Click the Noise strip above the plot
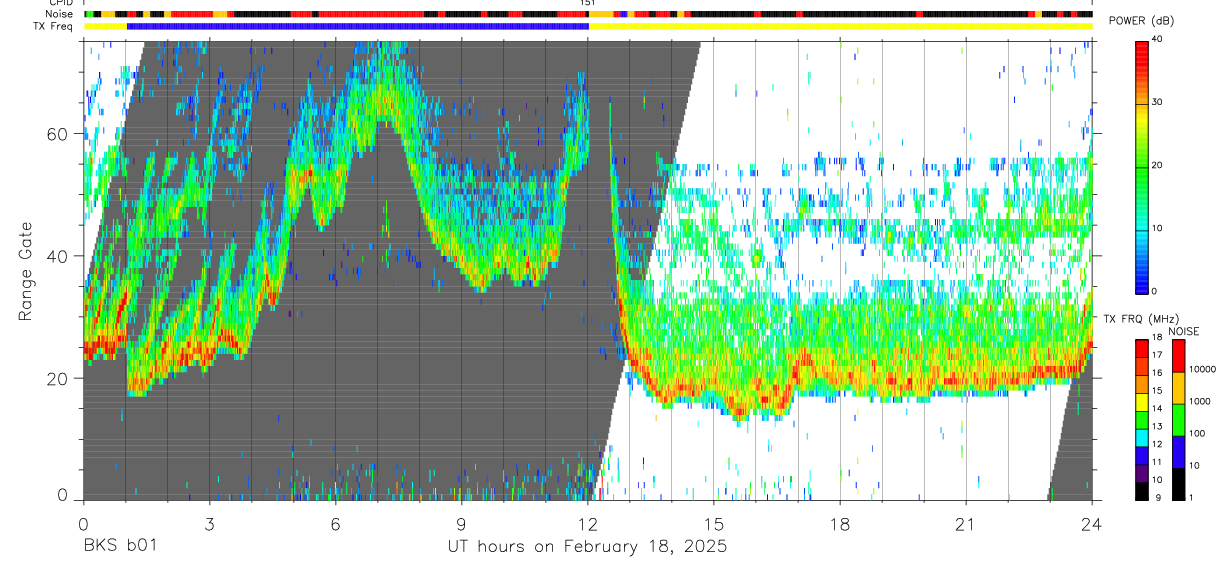This screenshot has width=1228, height=567. coord(588,15)
